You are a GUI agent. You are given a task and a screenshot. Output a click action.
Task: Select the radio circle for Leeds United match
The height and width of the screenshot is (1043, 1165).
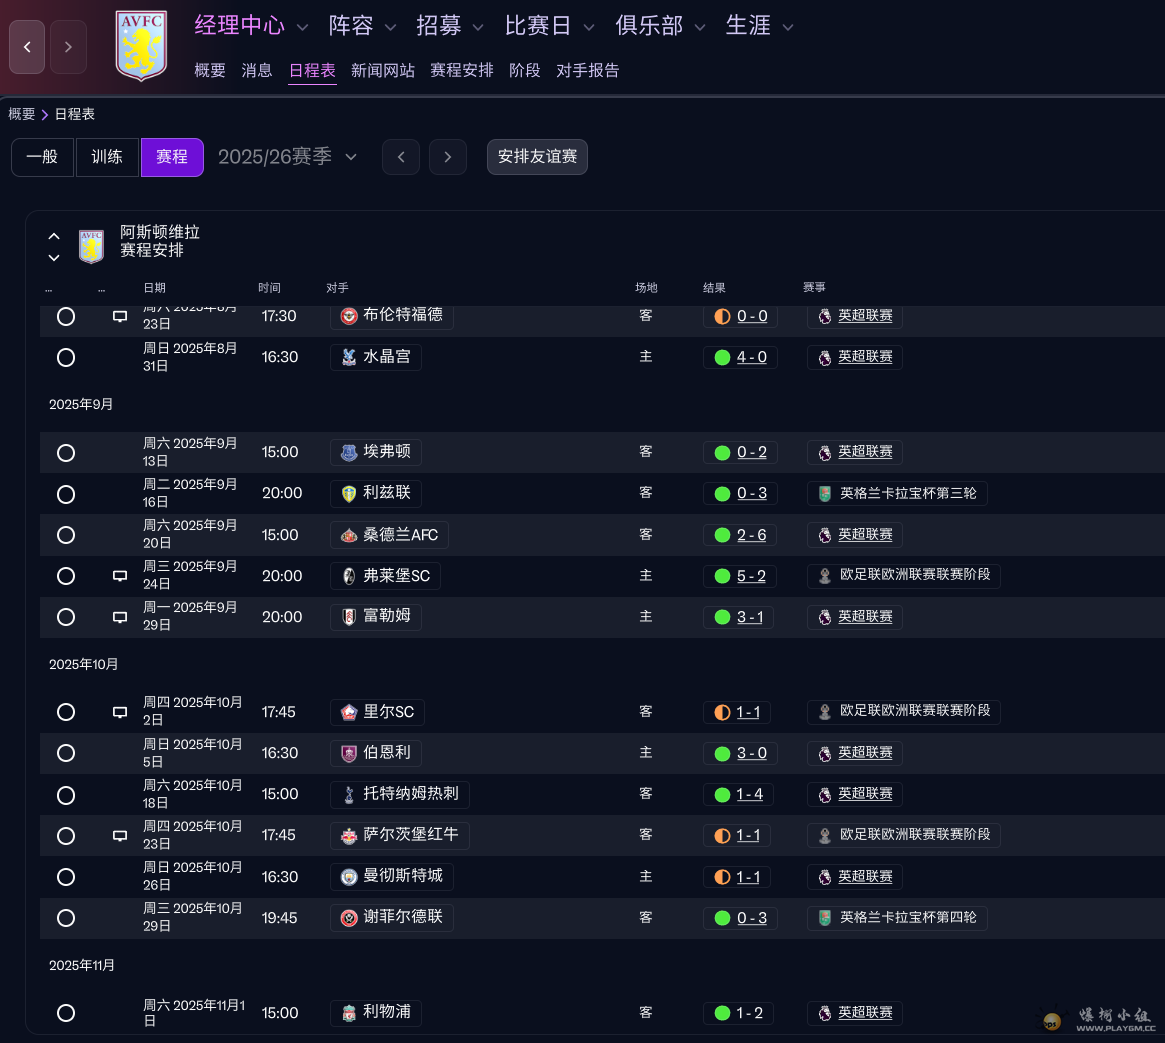tap(66, 494)
